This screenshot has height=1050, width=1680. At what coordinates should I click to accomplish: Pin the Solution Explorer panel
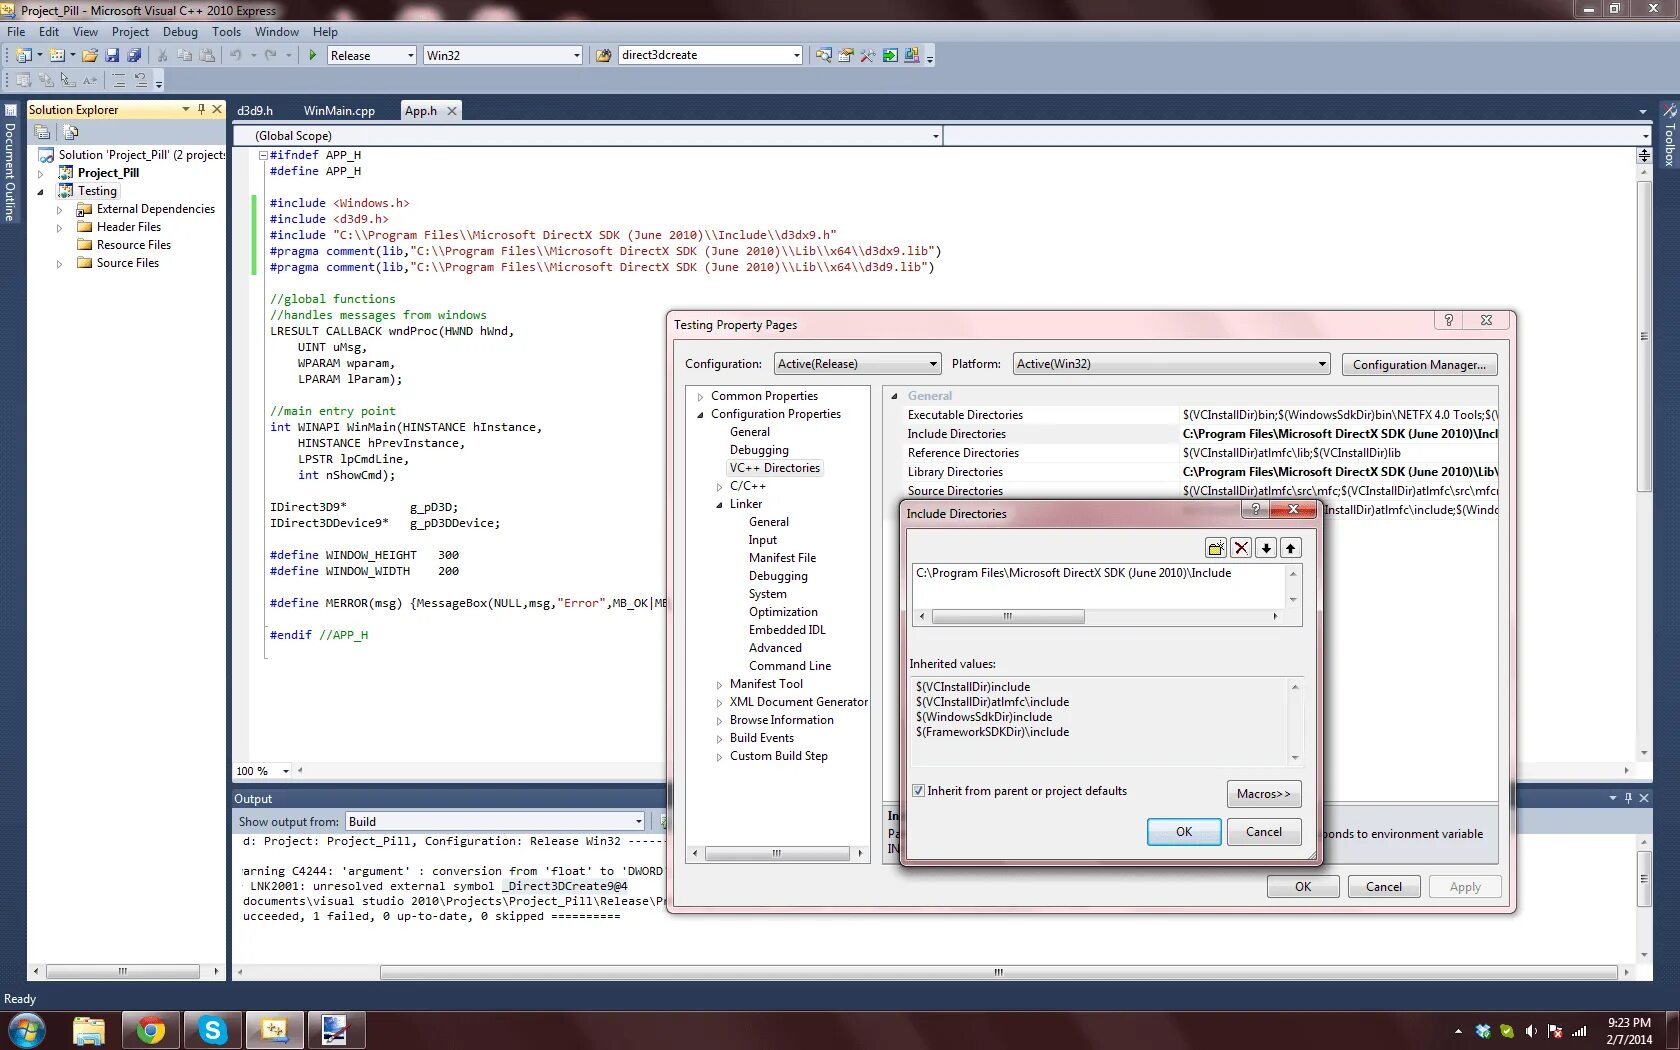pyautogui.click(x=201, y=109)
